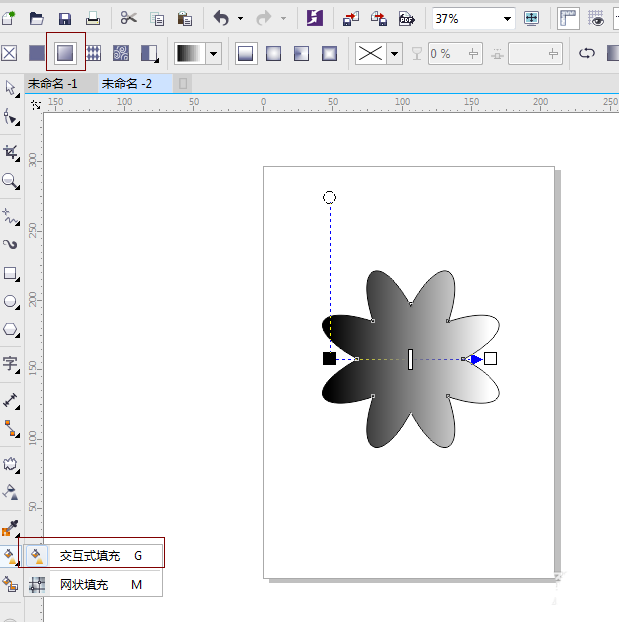This screenshot has width=619, height=622.
Task: Select the Polygon tool
Action: coord(11,330)
